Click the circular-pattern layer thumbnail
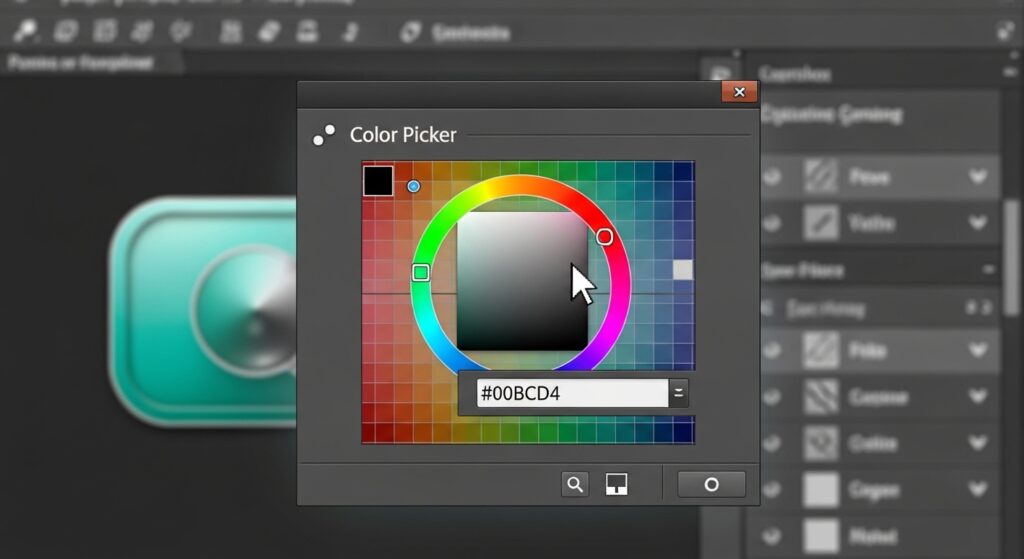The width and height of the screenshot is (1024, 559). coord(820,443)
